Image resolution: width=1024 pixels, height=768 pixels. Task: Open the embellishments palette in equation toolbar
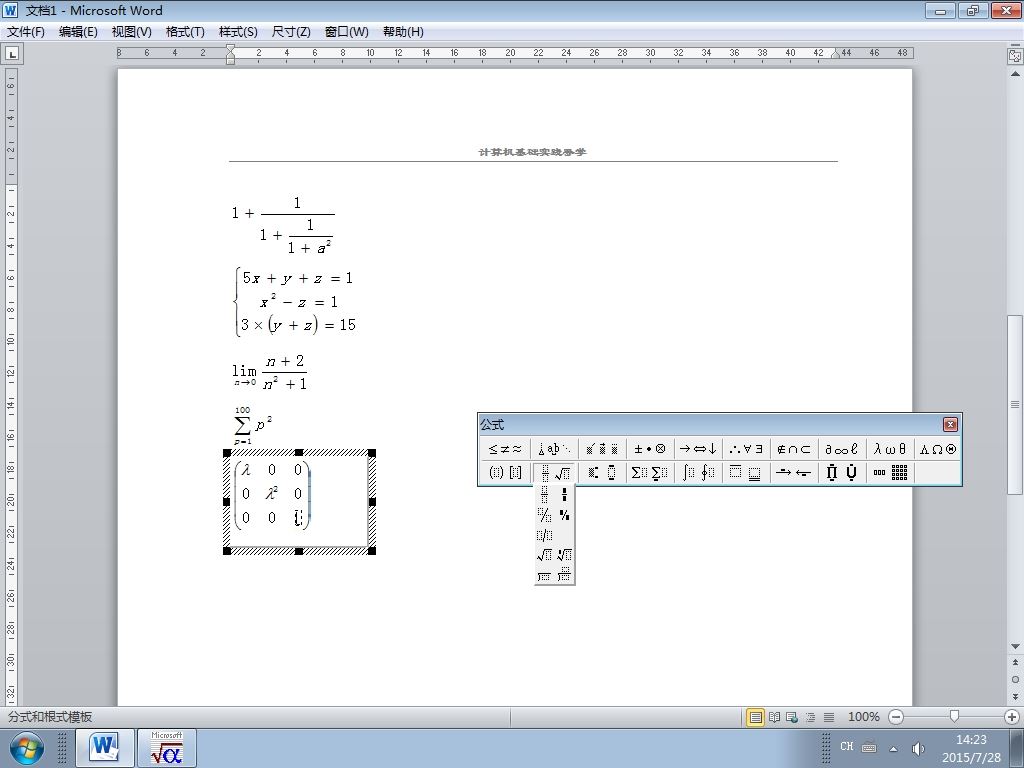(602, 449)
